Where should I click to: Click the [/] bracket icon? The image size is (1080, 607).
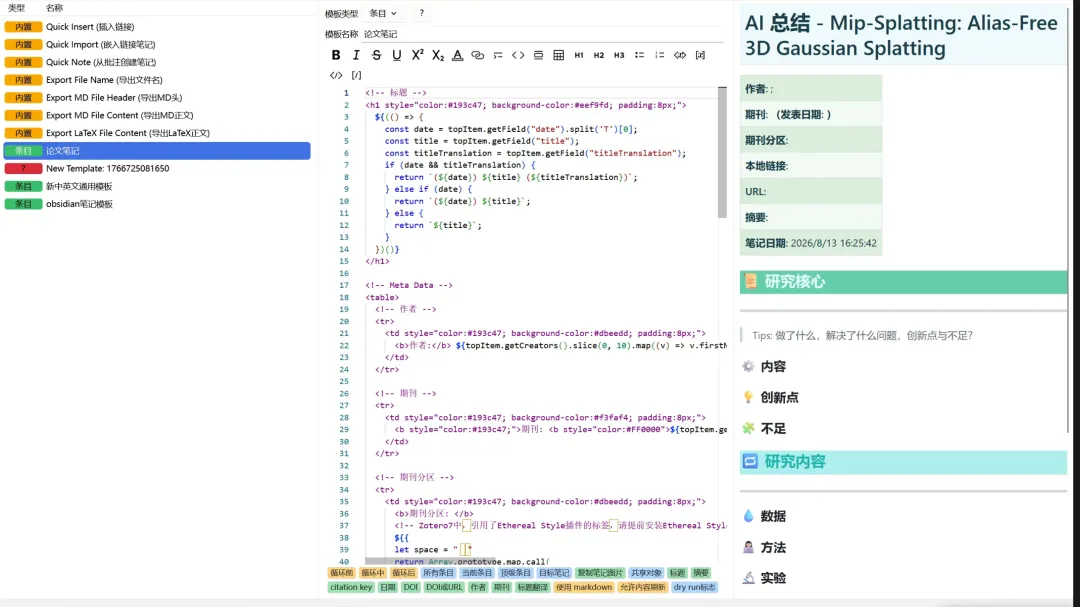pyautogui.click(x=356, y=75)
